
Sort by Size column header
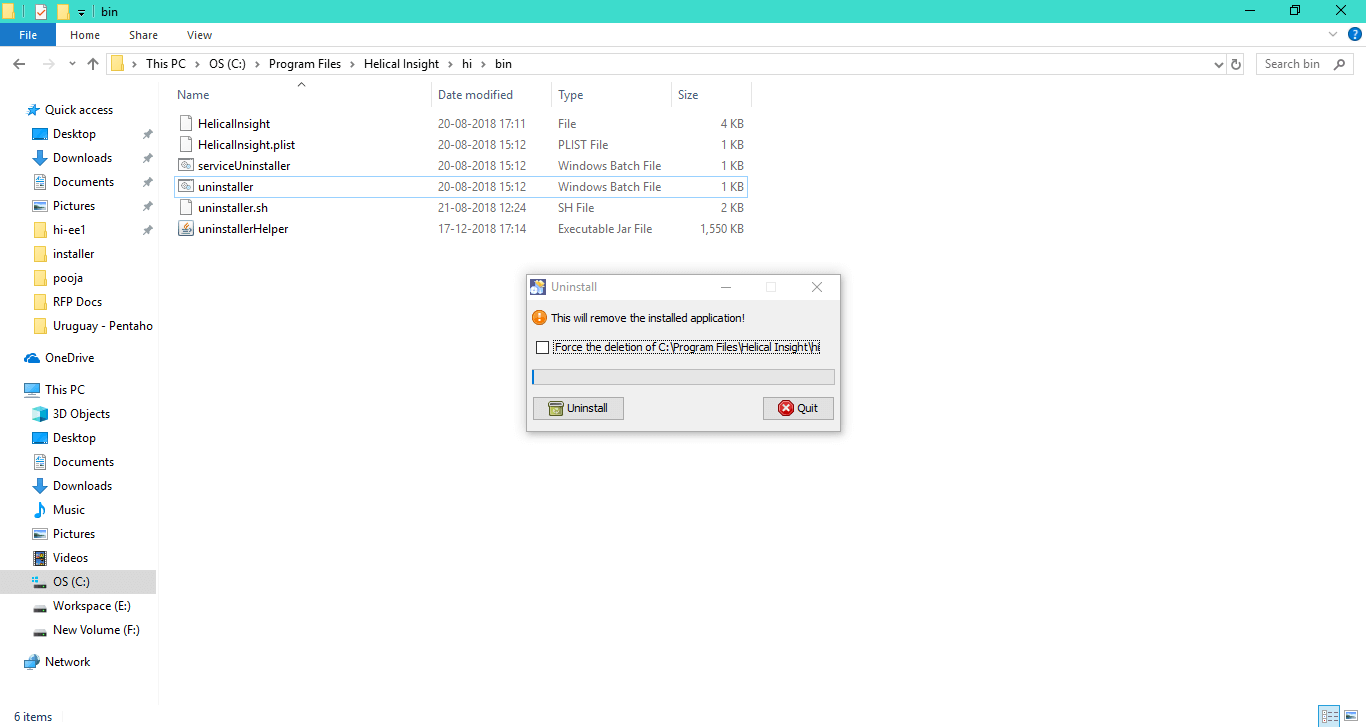(711, 95)
